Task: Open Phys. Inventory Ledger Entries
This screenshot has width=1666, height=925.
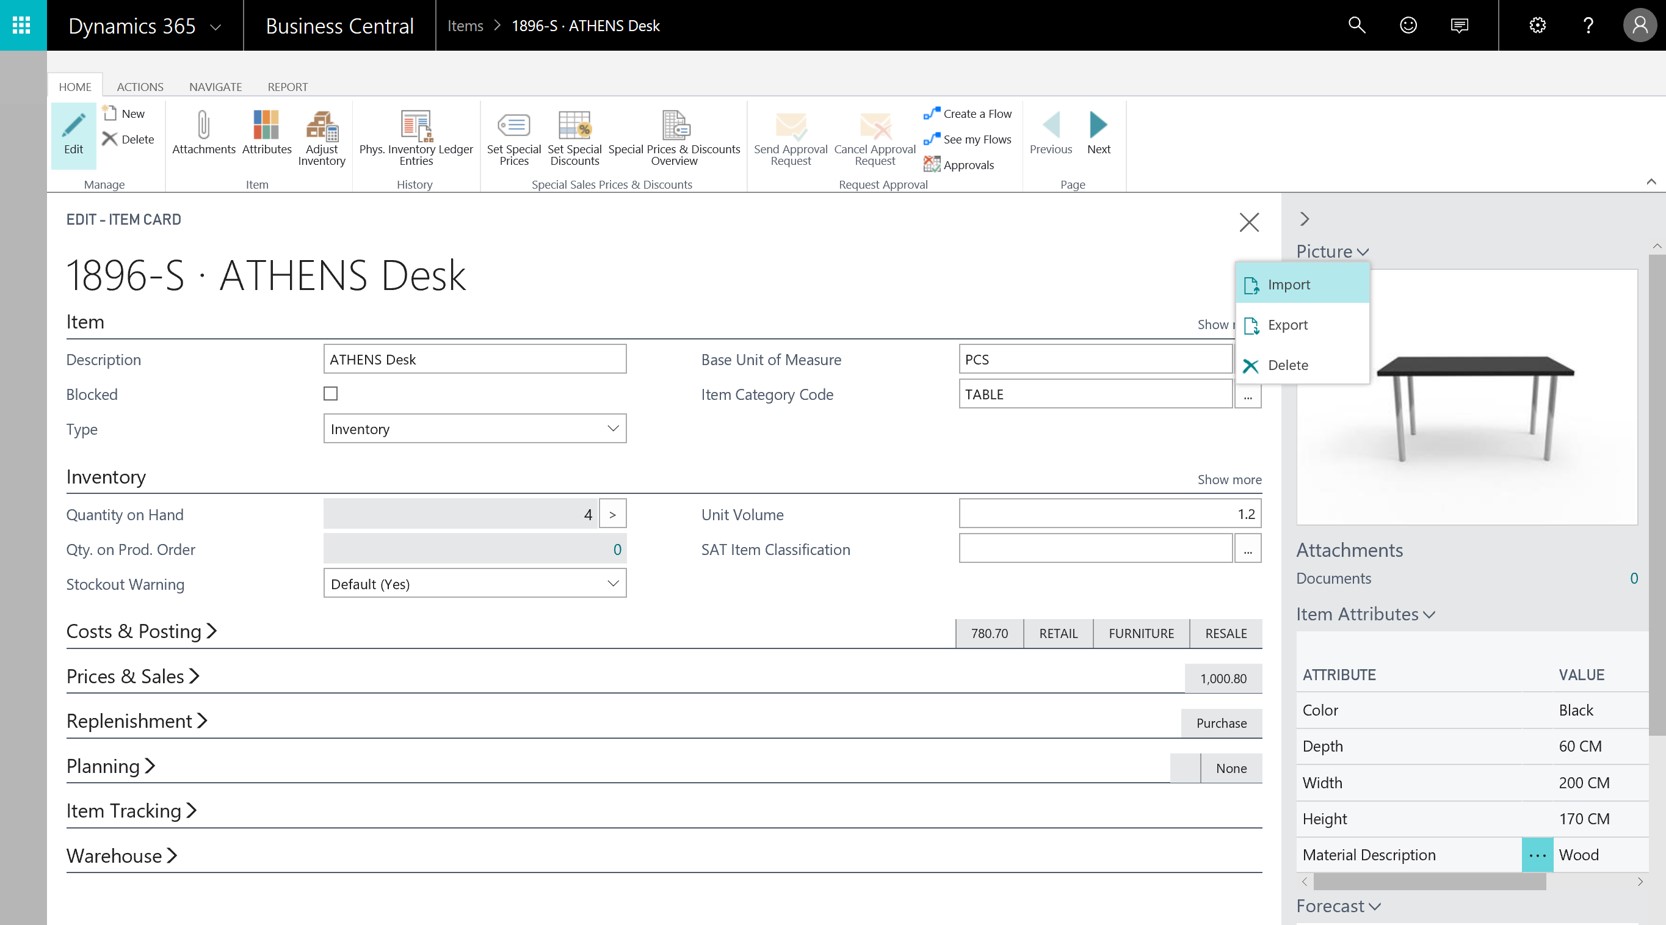Action: [416, 138]
